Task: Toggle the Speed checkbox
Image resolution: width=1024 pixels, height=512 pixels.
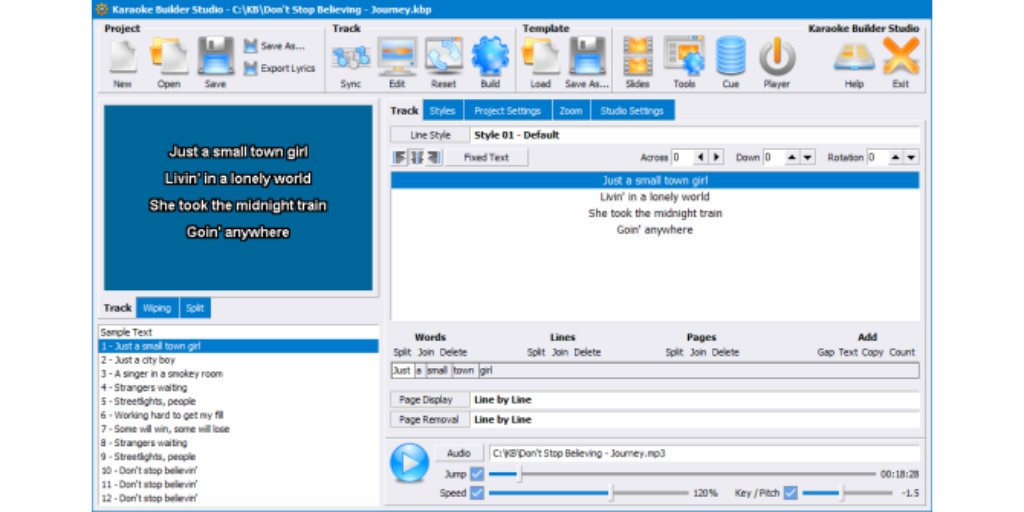Action: pos(477,493)
